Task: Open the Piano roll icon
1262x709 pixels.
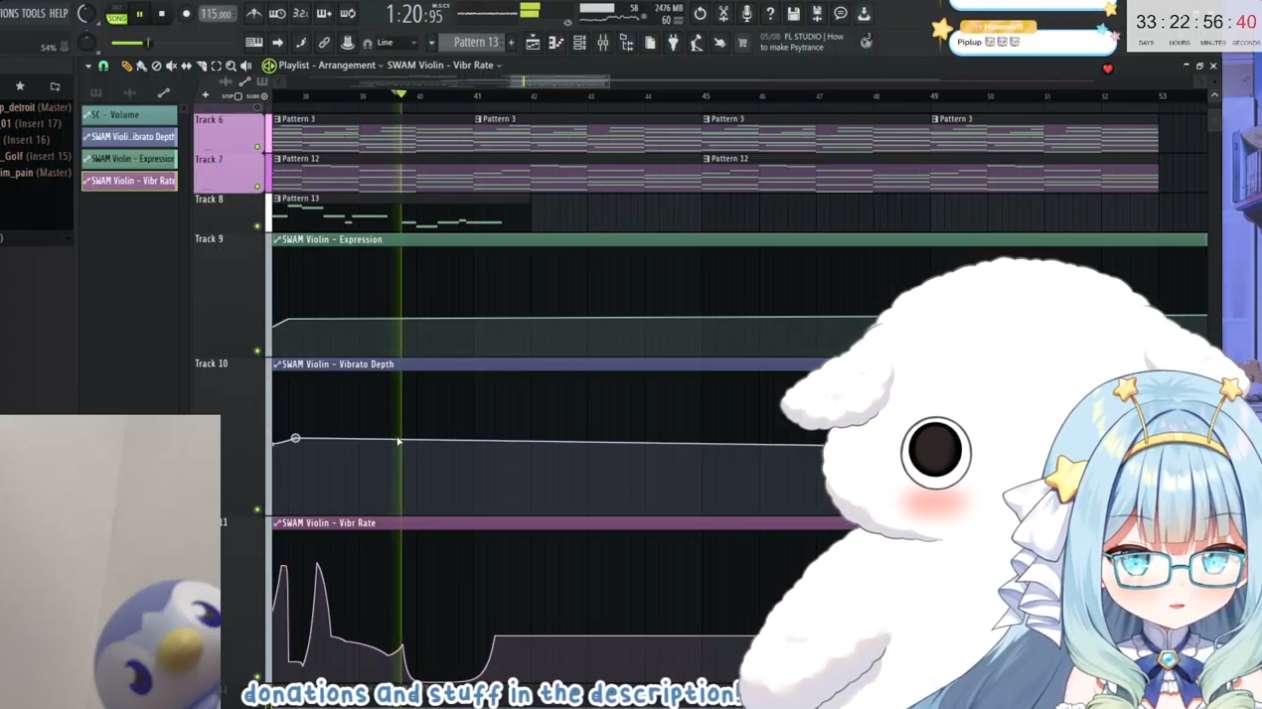Action: 556,43
